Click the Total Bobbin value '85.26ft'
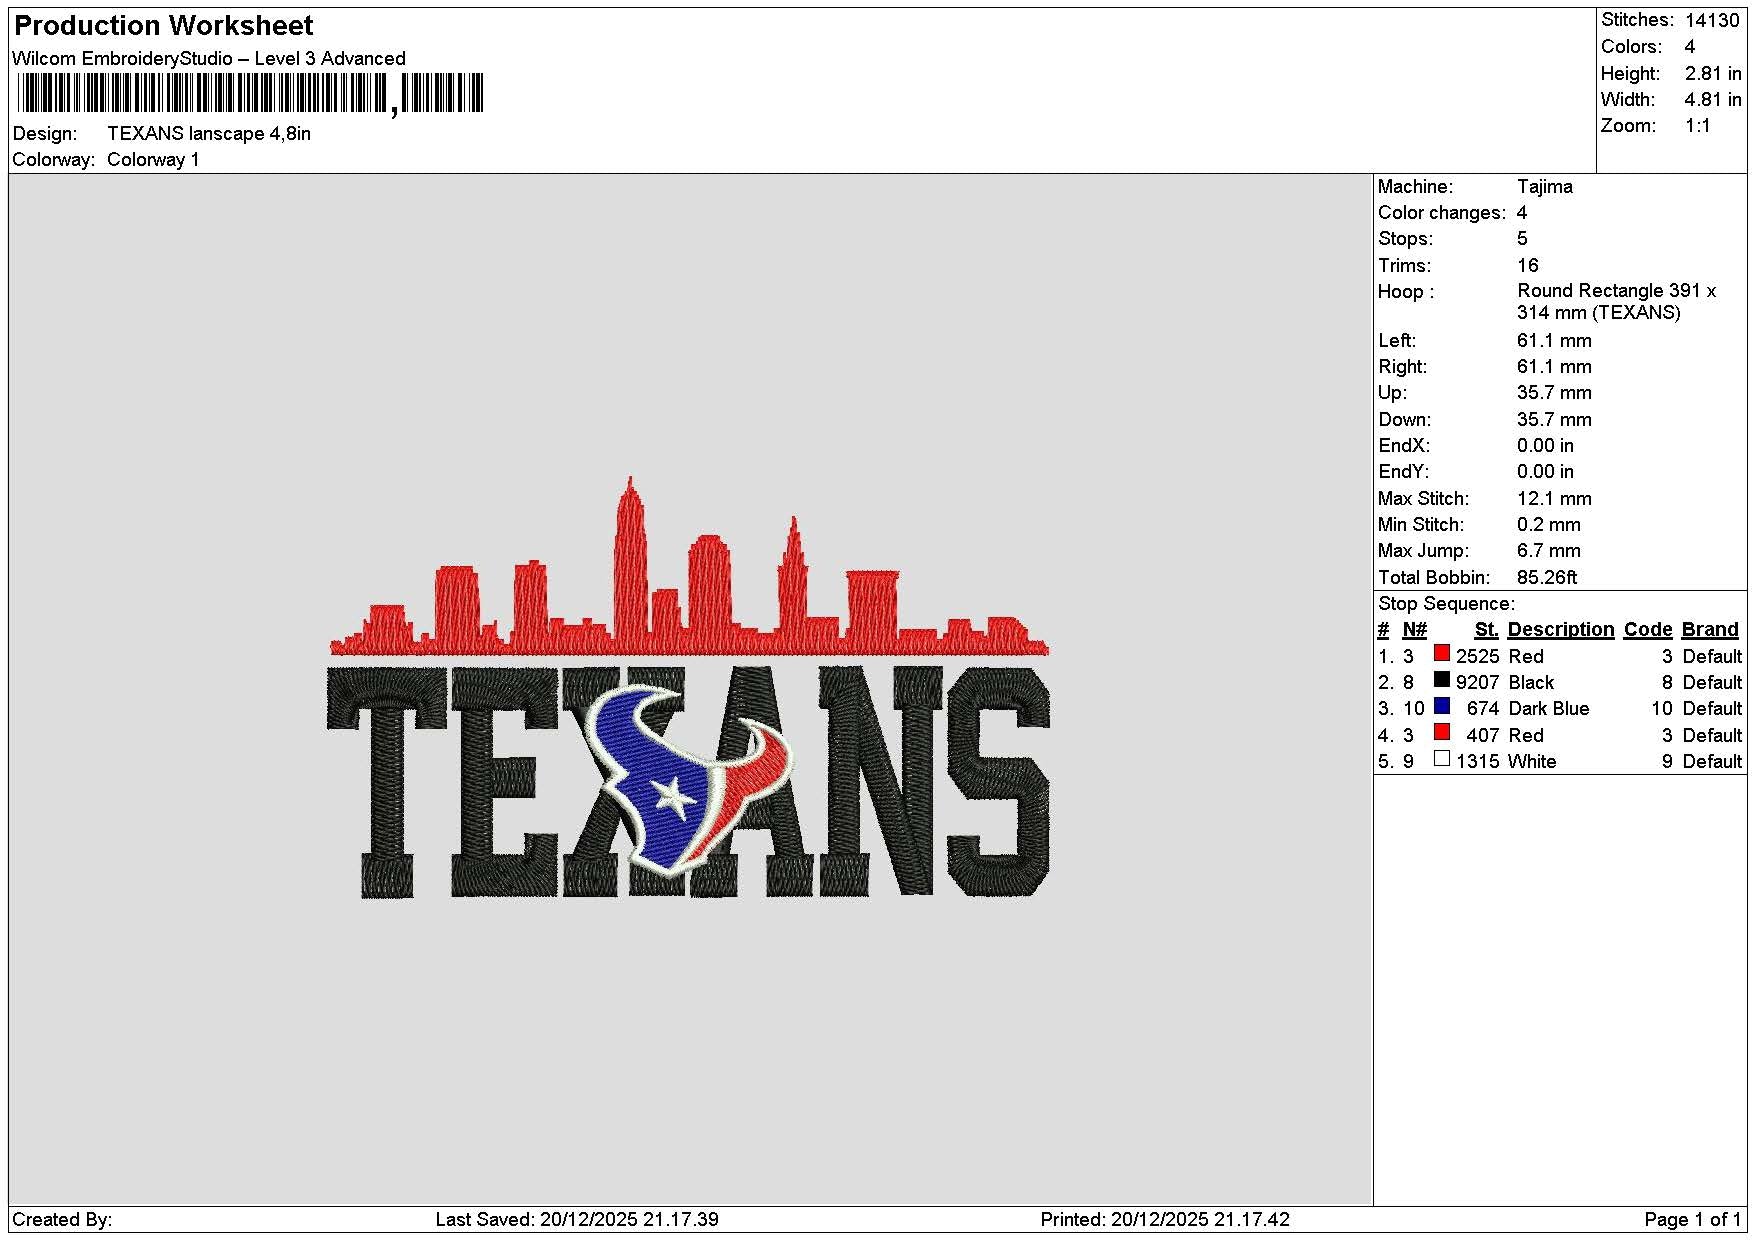This screenshot has width=1755, height=1240. (1547, 578)
